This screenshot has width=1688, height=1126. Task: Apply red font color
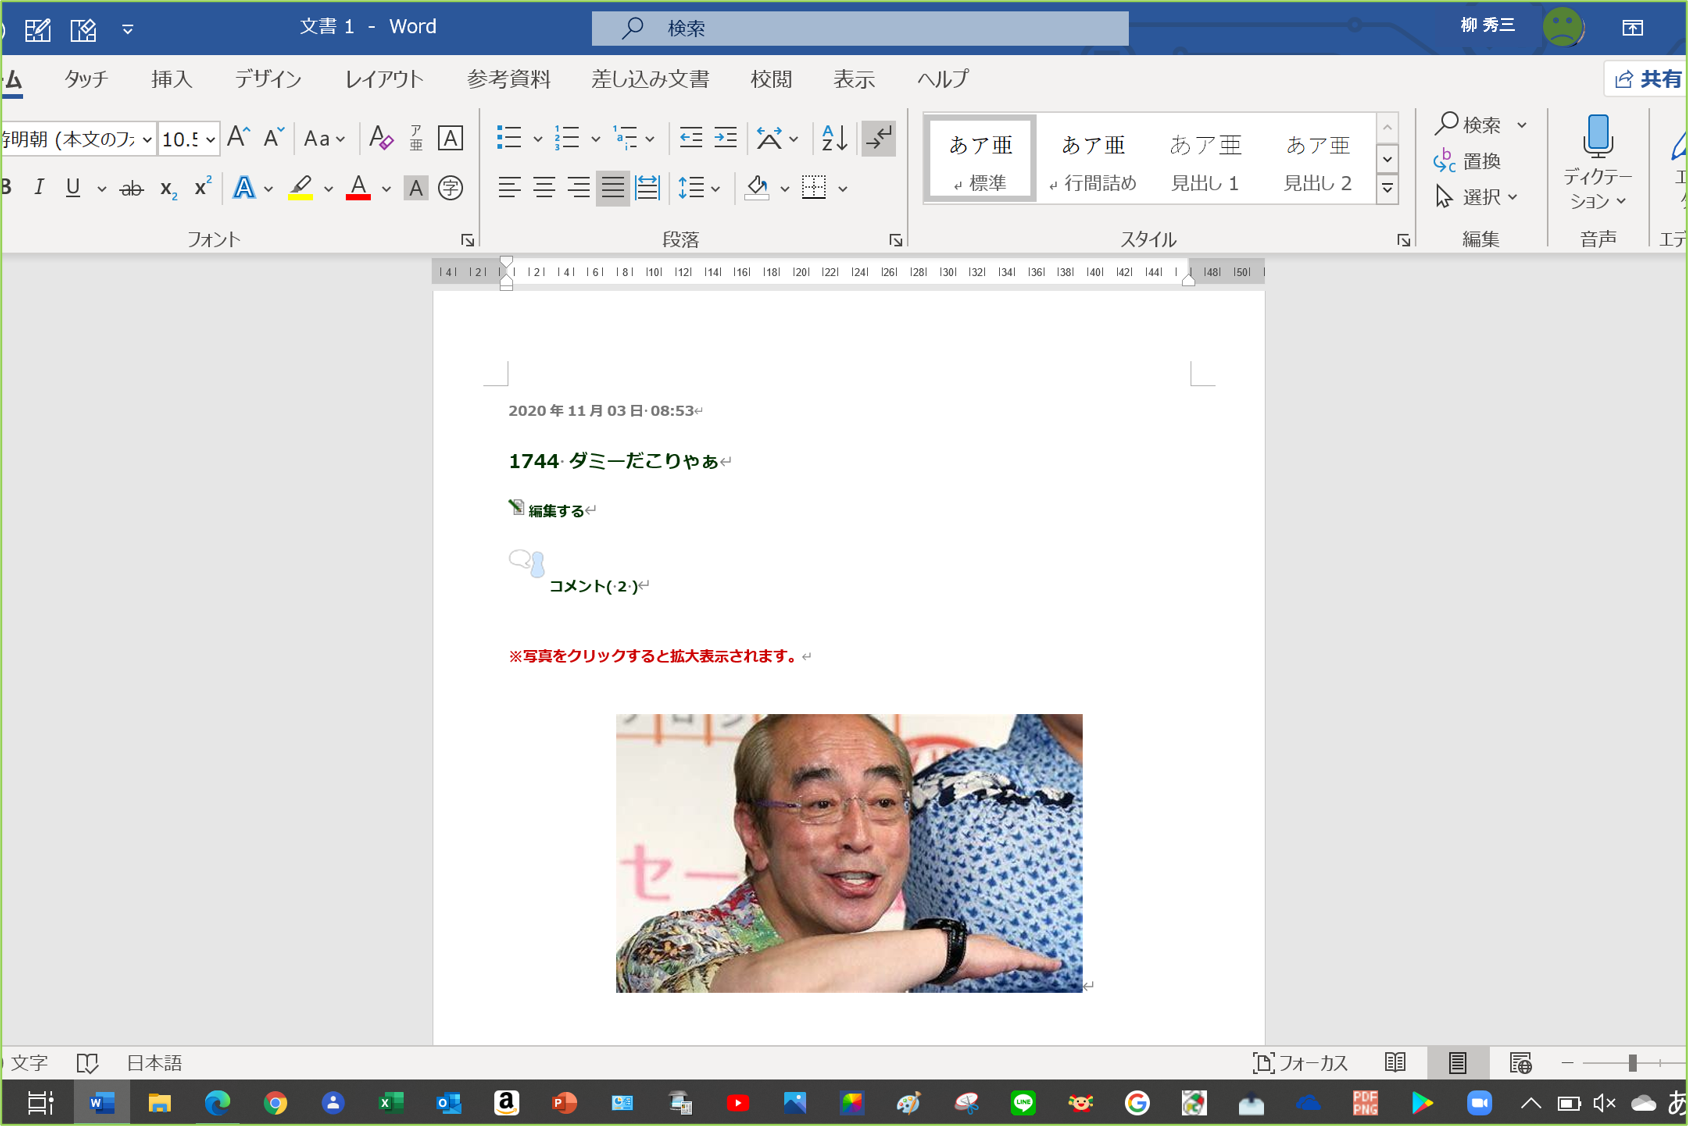coord(358,187)
